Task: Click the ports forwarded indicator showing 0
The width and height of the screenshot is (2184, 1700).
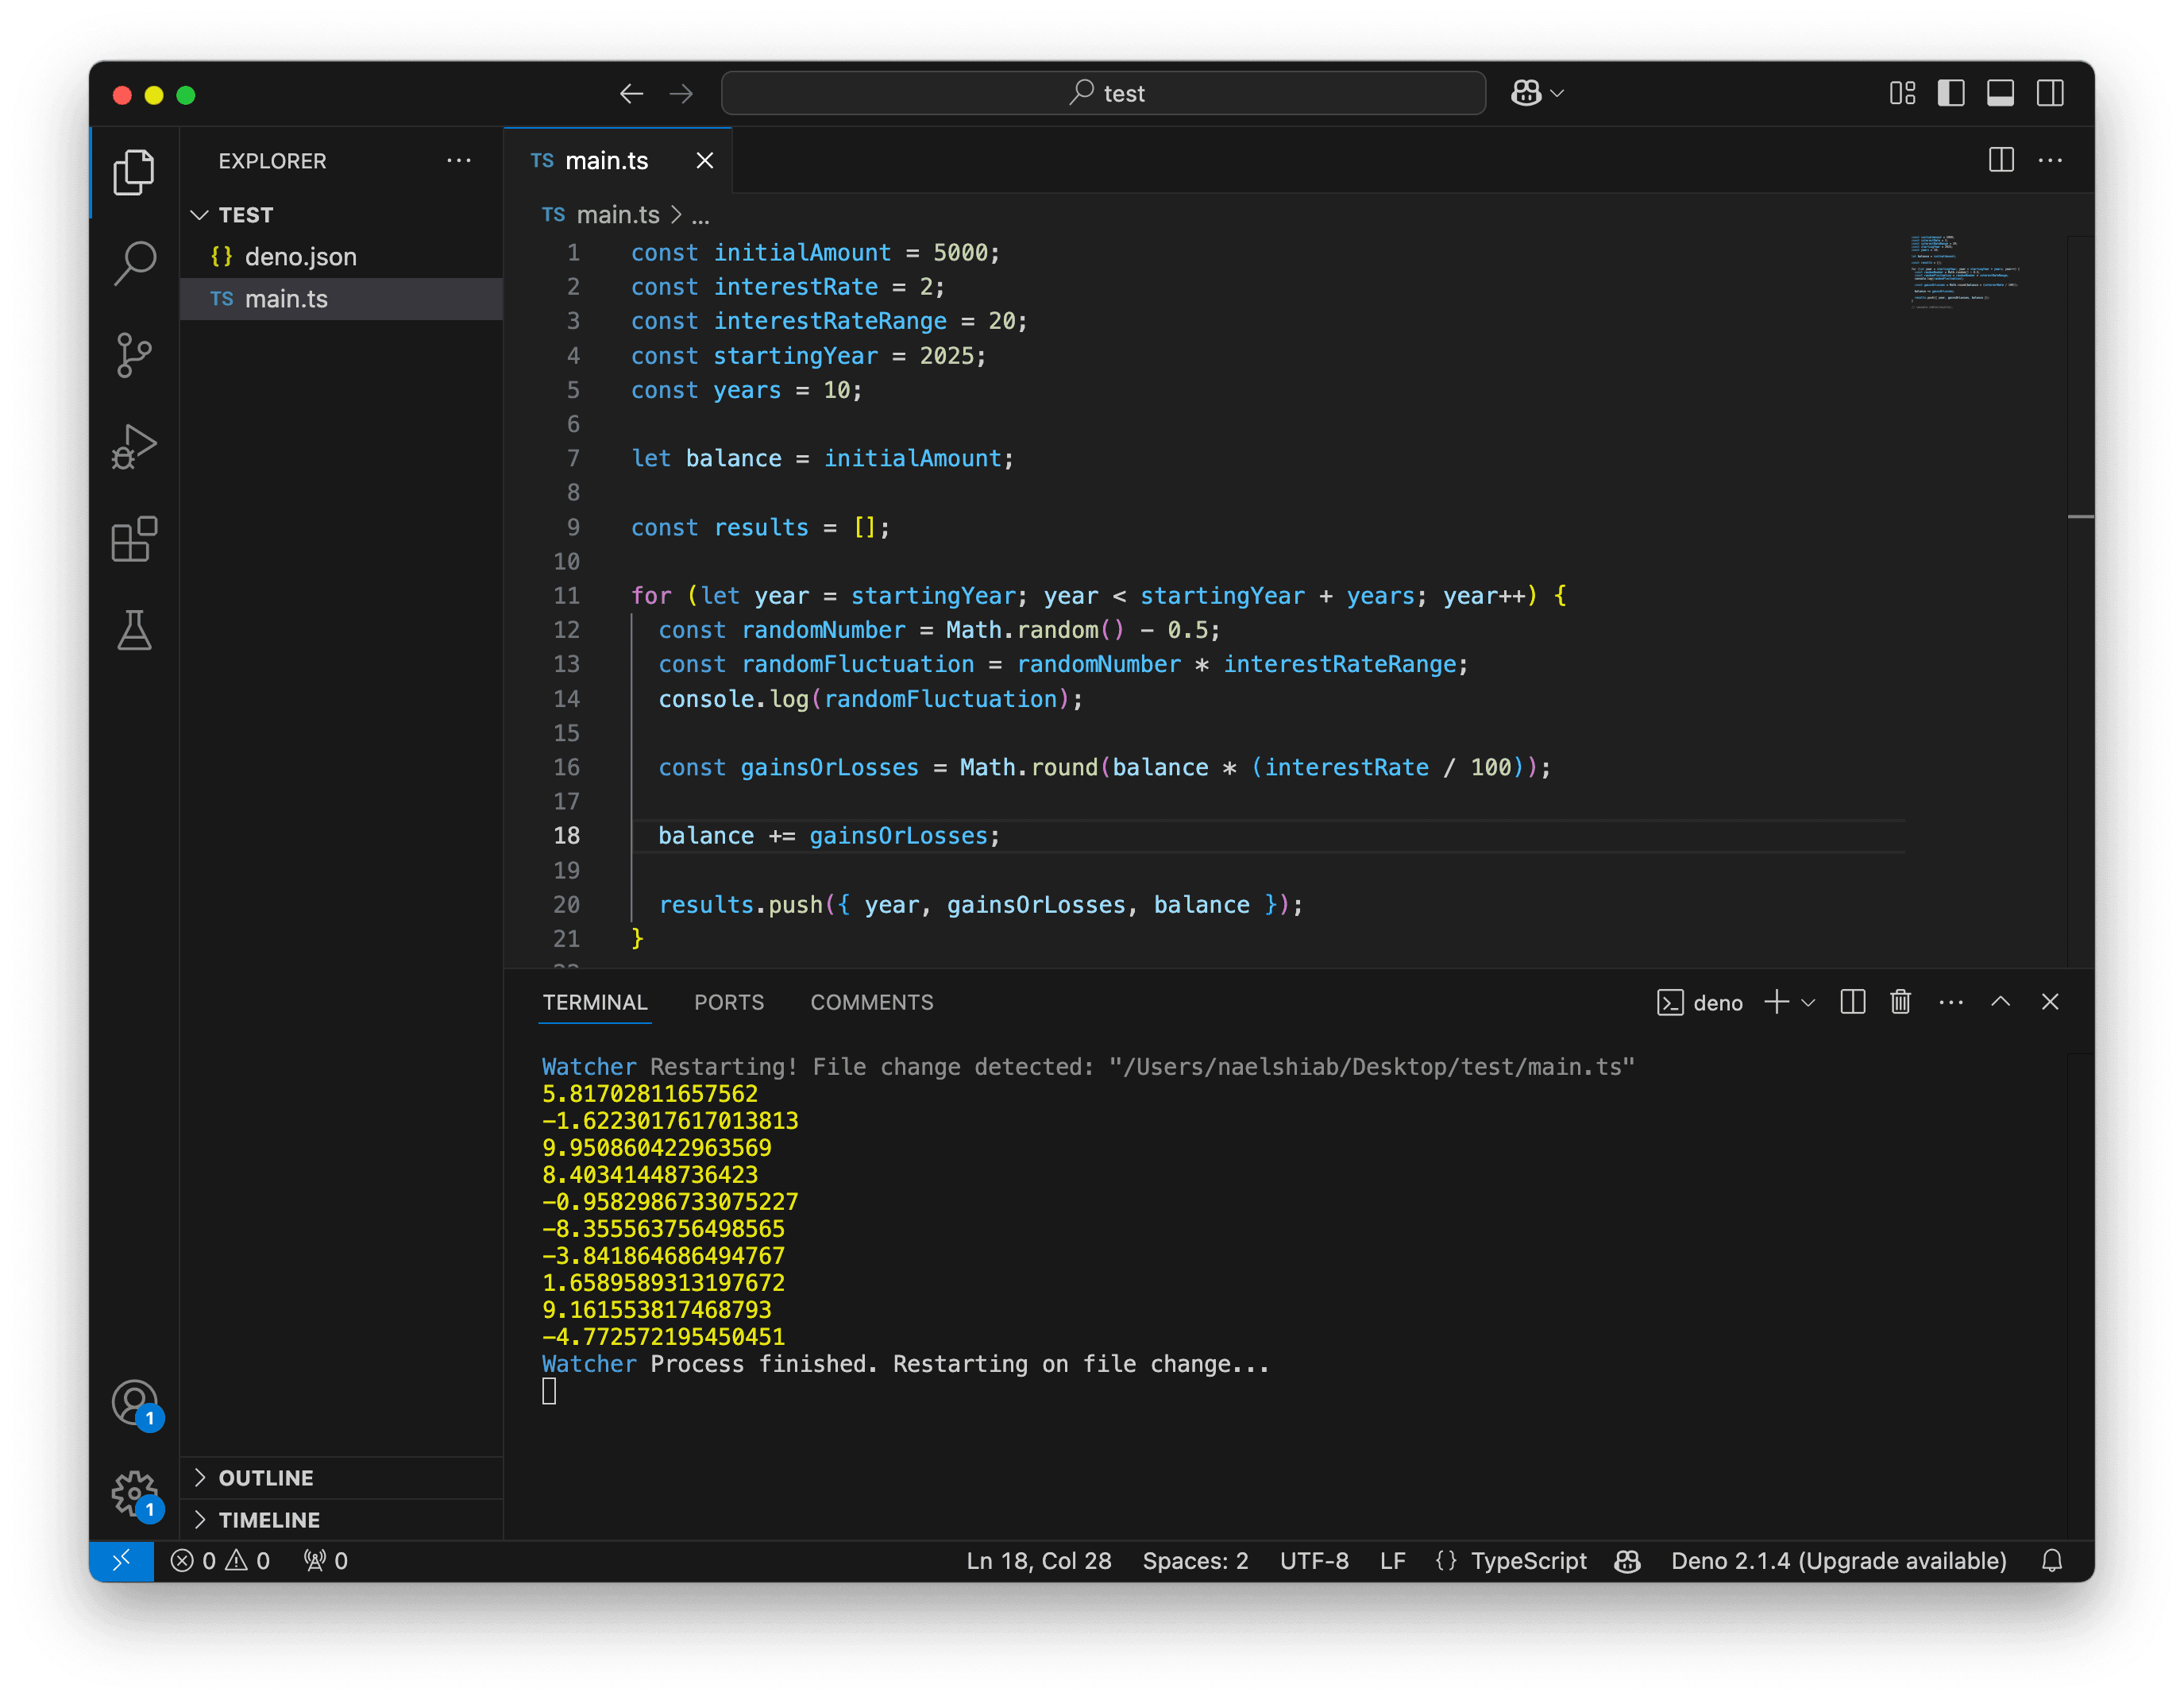Action: 326,1561
